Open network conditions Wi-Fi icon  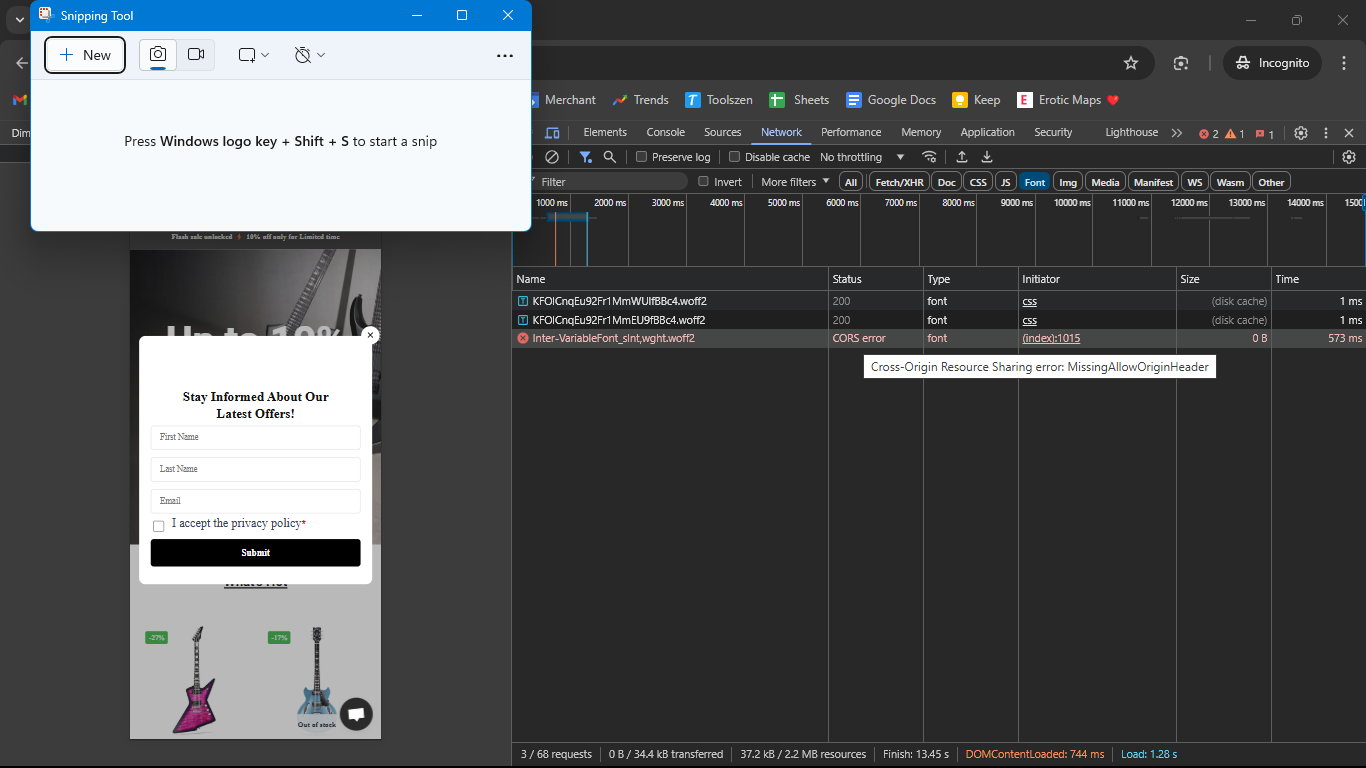[x=929, y=157]
